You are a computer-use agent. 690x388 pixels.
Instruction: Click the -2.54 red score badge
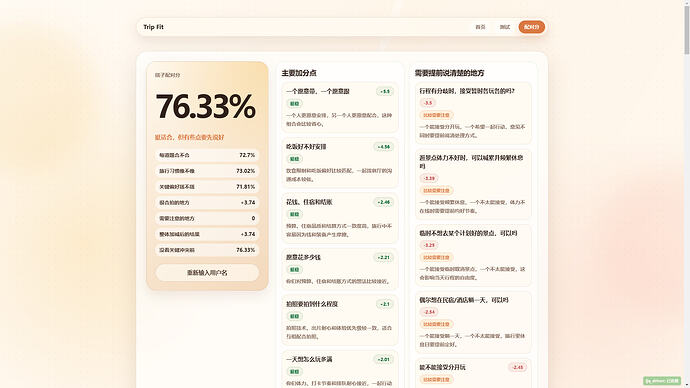(429, 312)
